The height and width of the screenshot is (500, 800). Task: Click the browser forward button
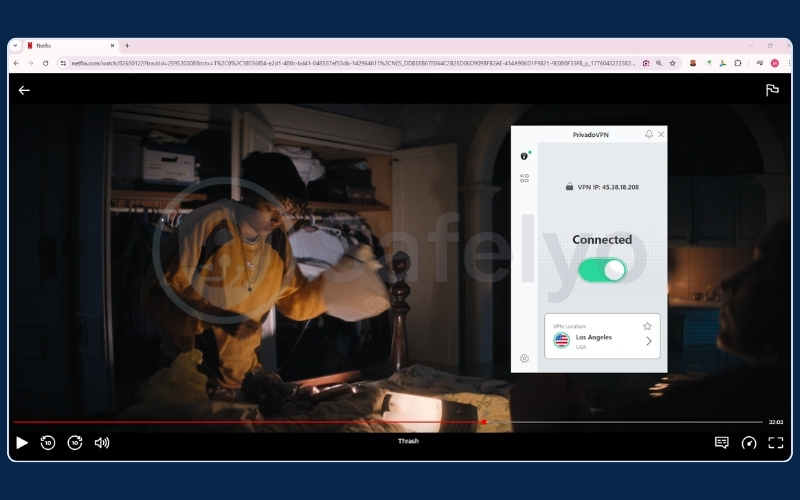coord(31,63)
